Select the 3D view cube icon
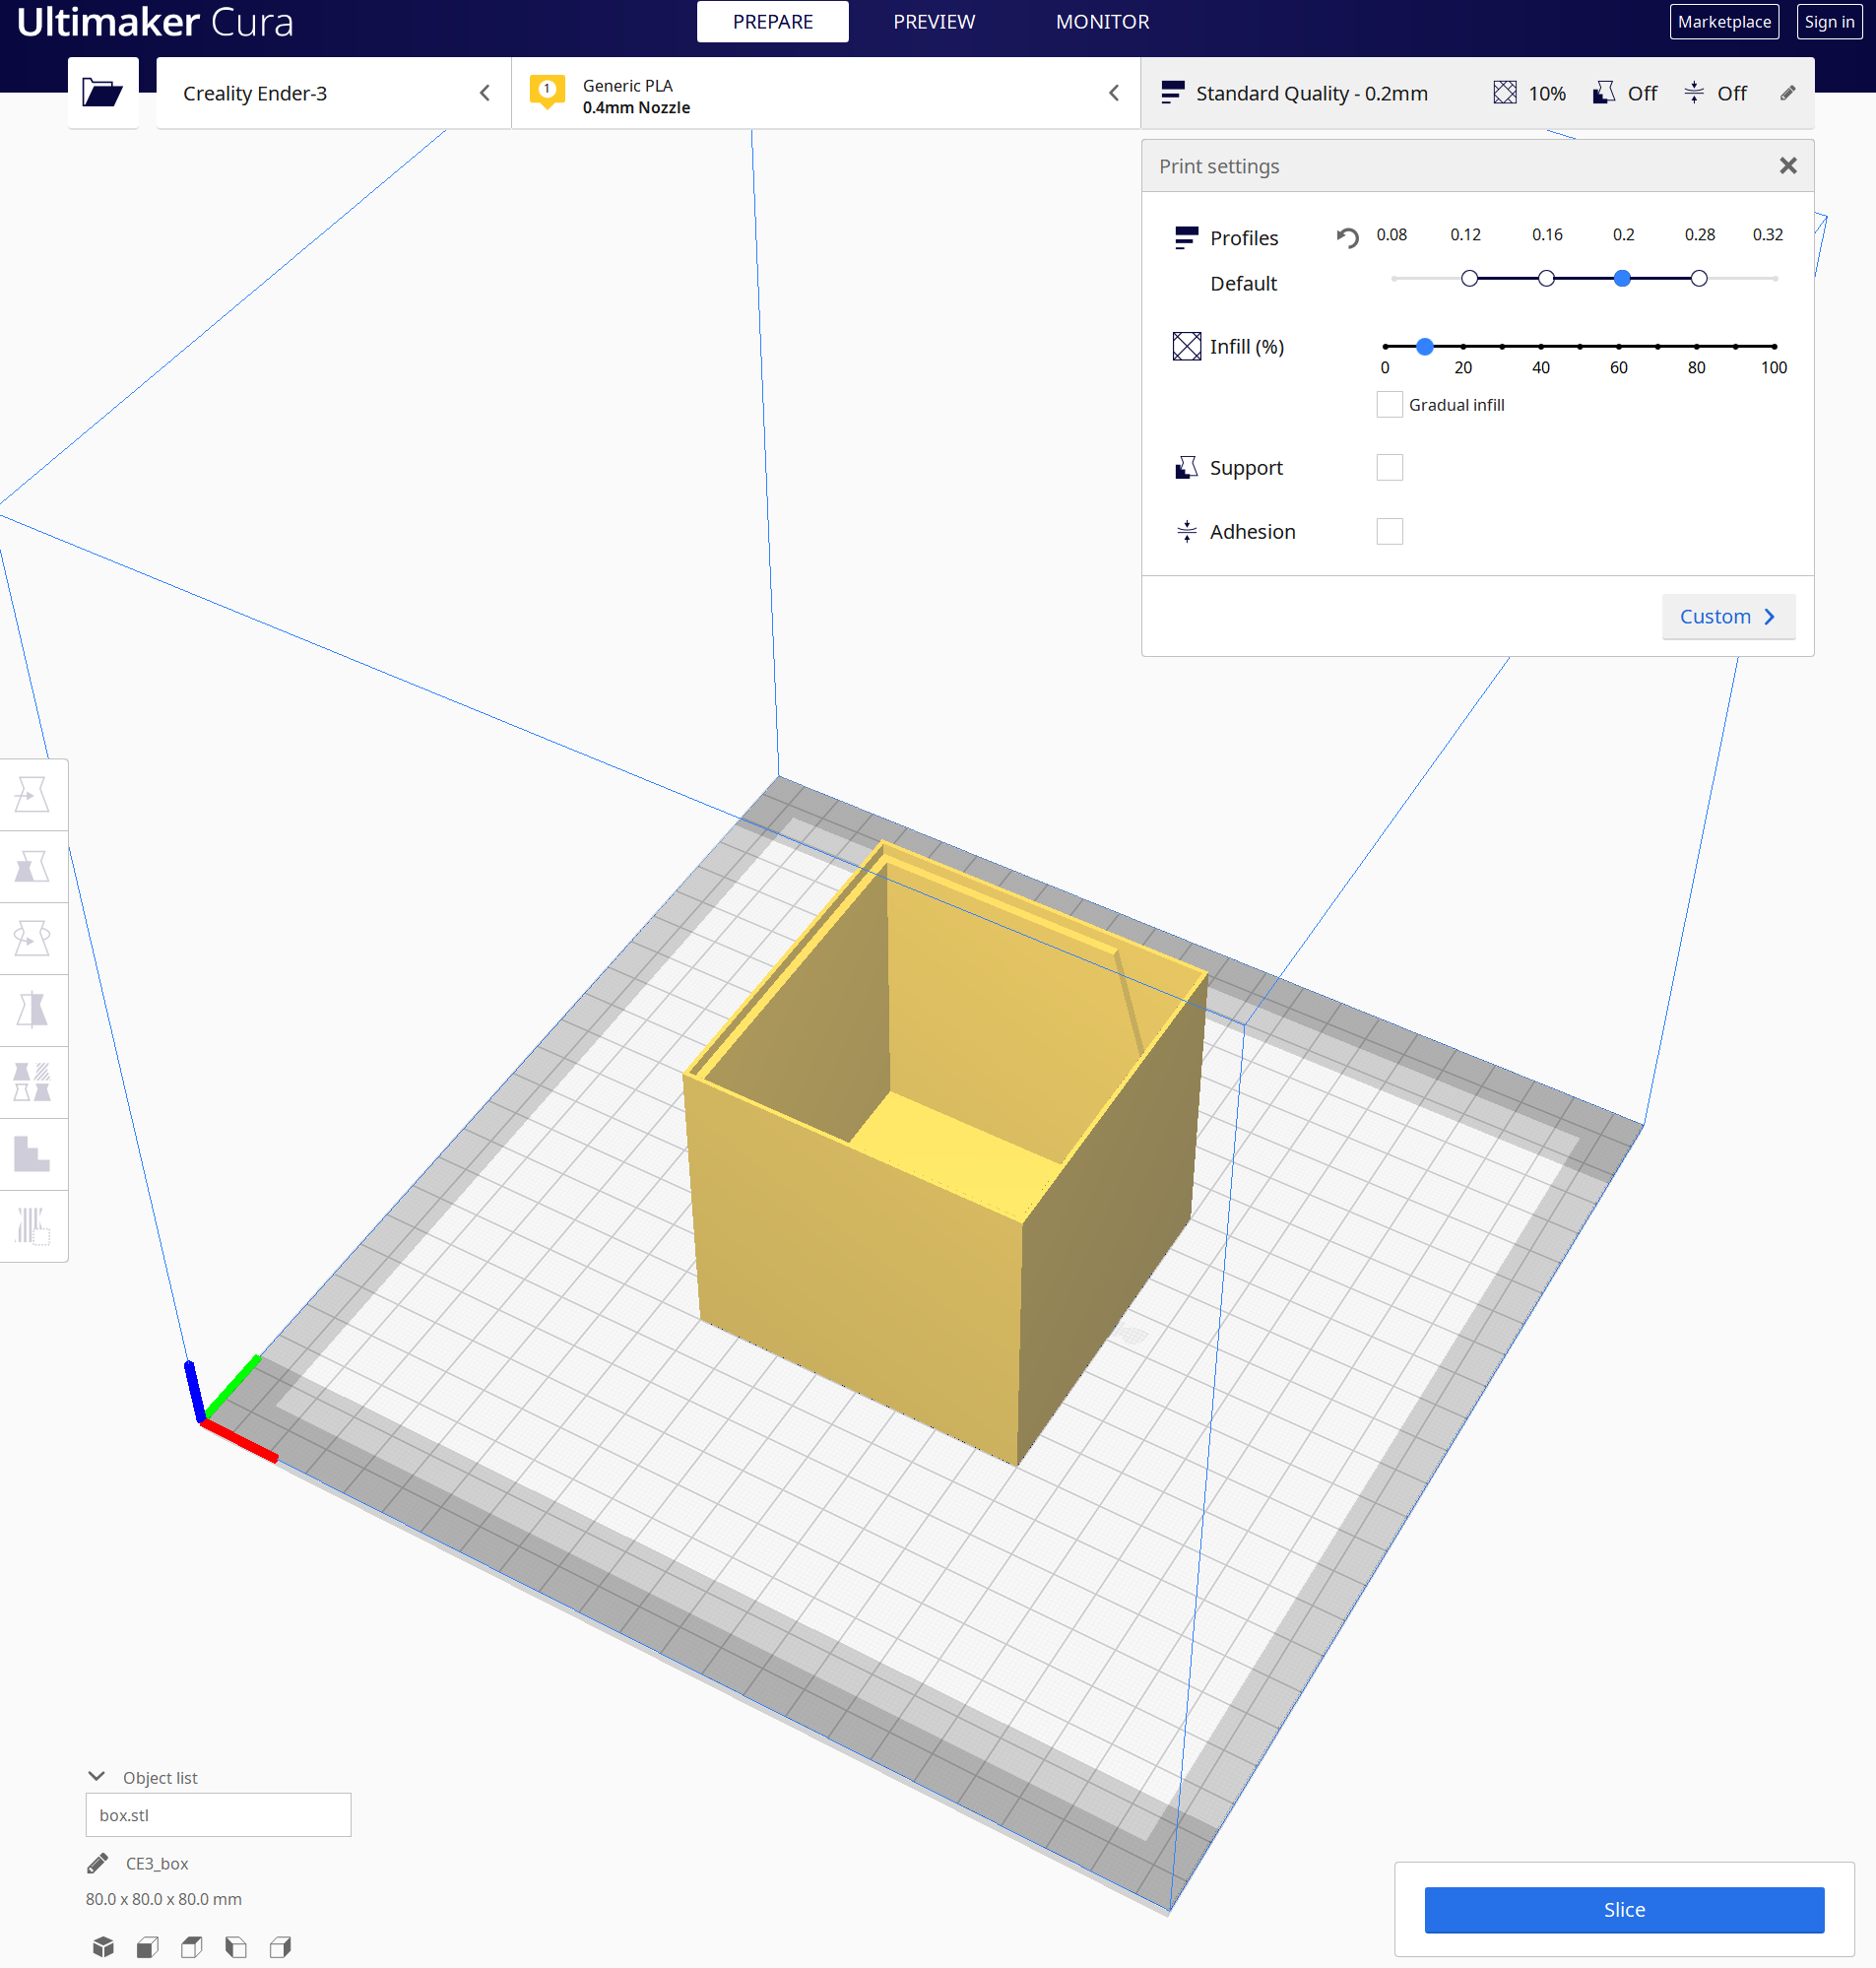1876x1968 pixels. [104, 1945]
